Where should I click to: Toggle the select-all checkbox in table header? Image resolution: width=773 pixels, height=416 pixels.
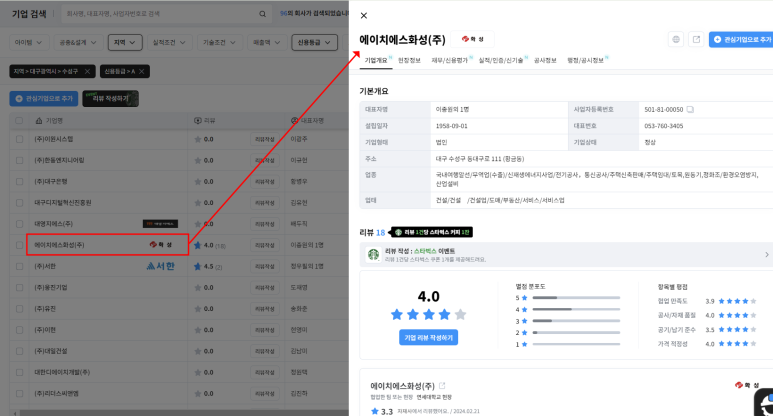(x=19, y=120)
